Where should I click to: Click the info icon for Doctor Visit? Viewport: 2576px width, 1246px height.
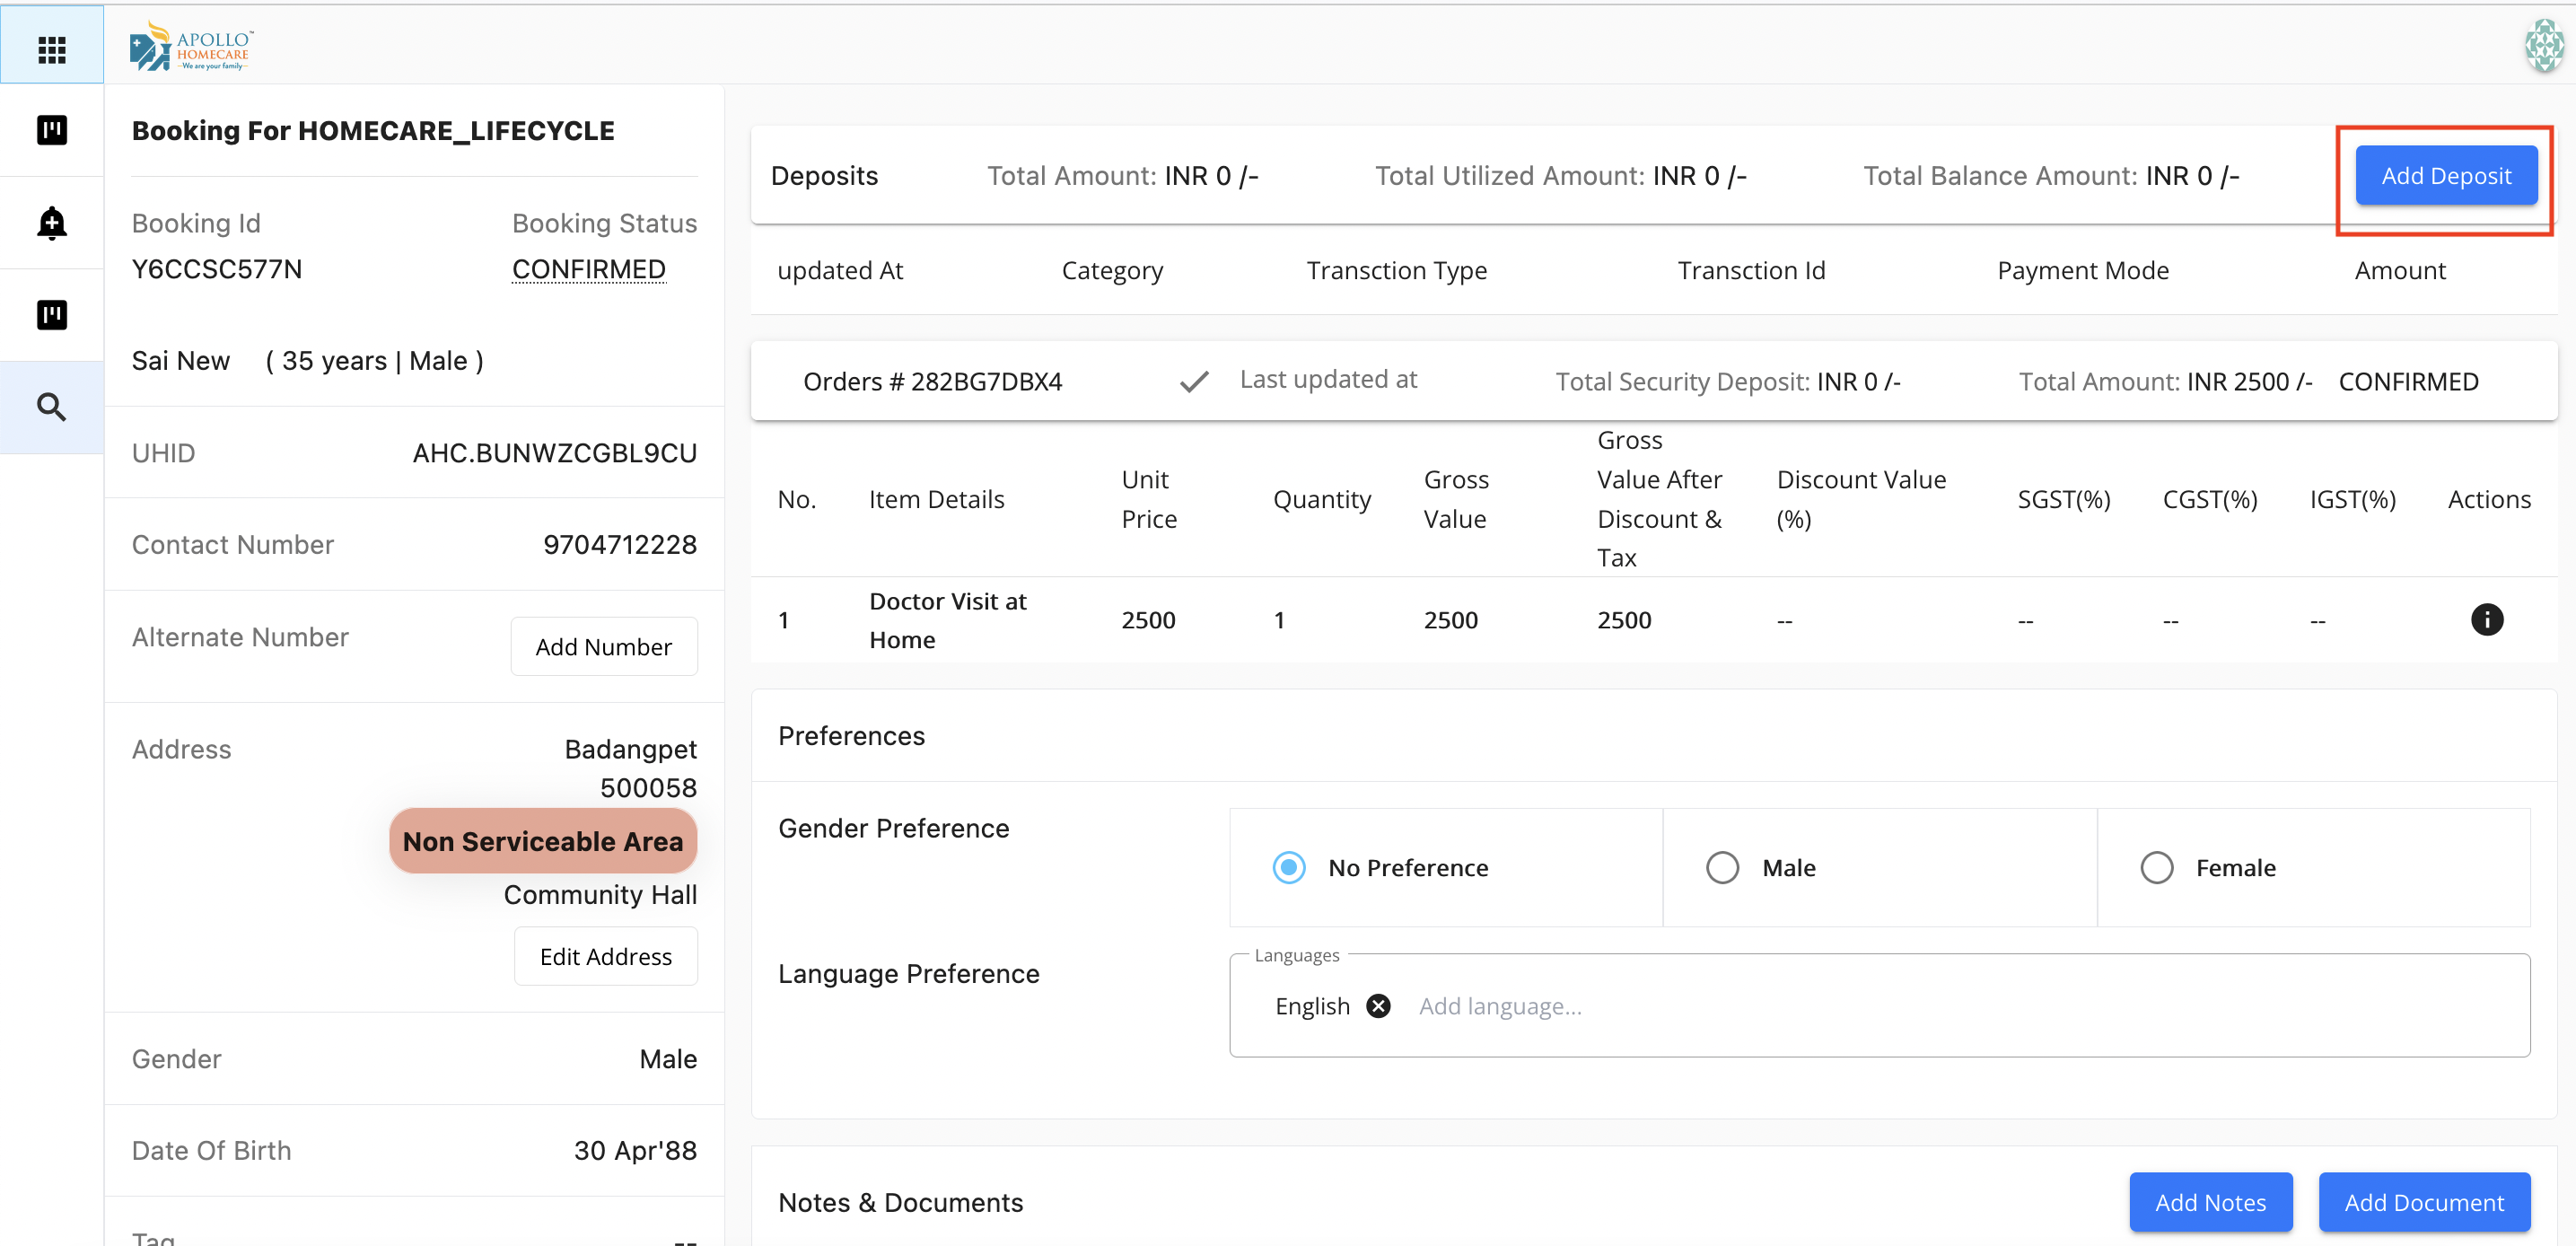[2486, 620]
